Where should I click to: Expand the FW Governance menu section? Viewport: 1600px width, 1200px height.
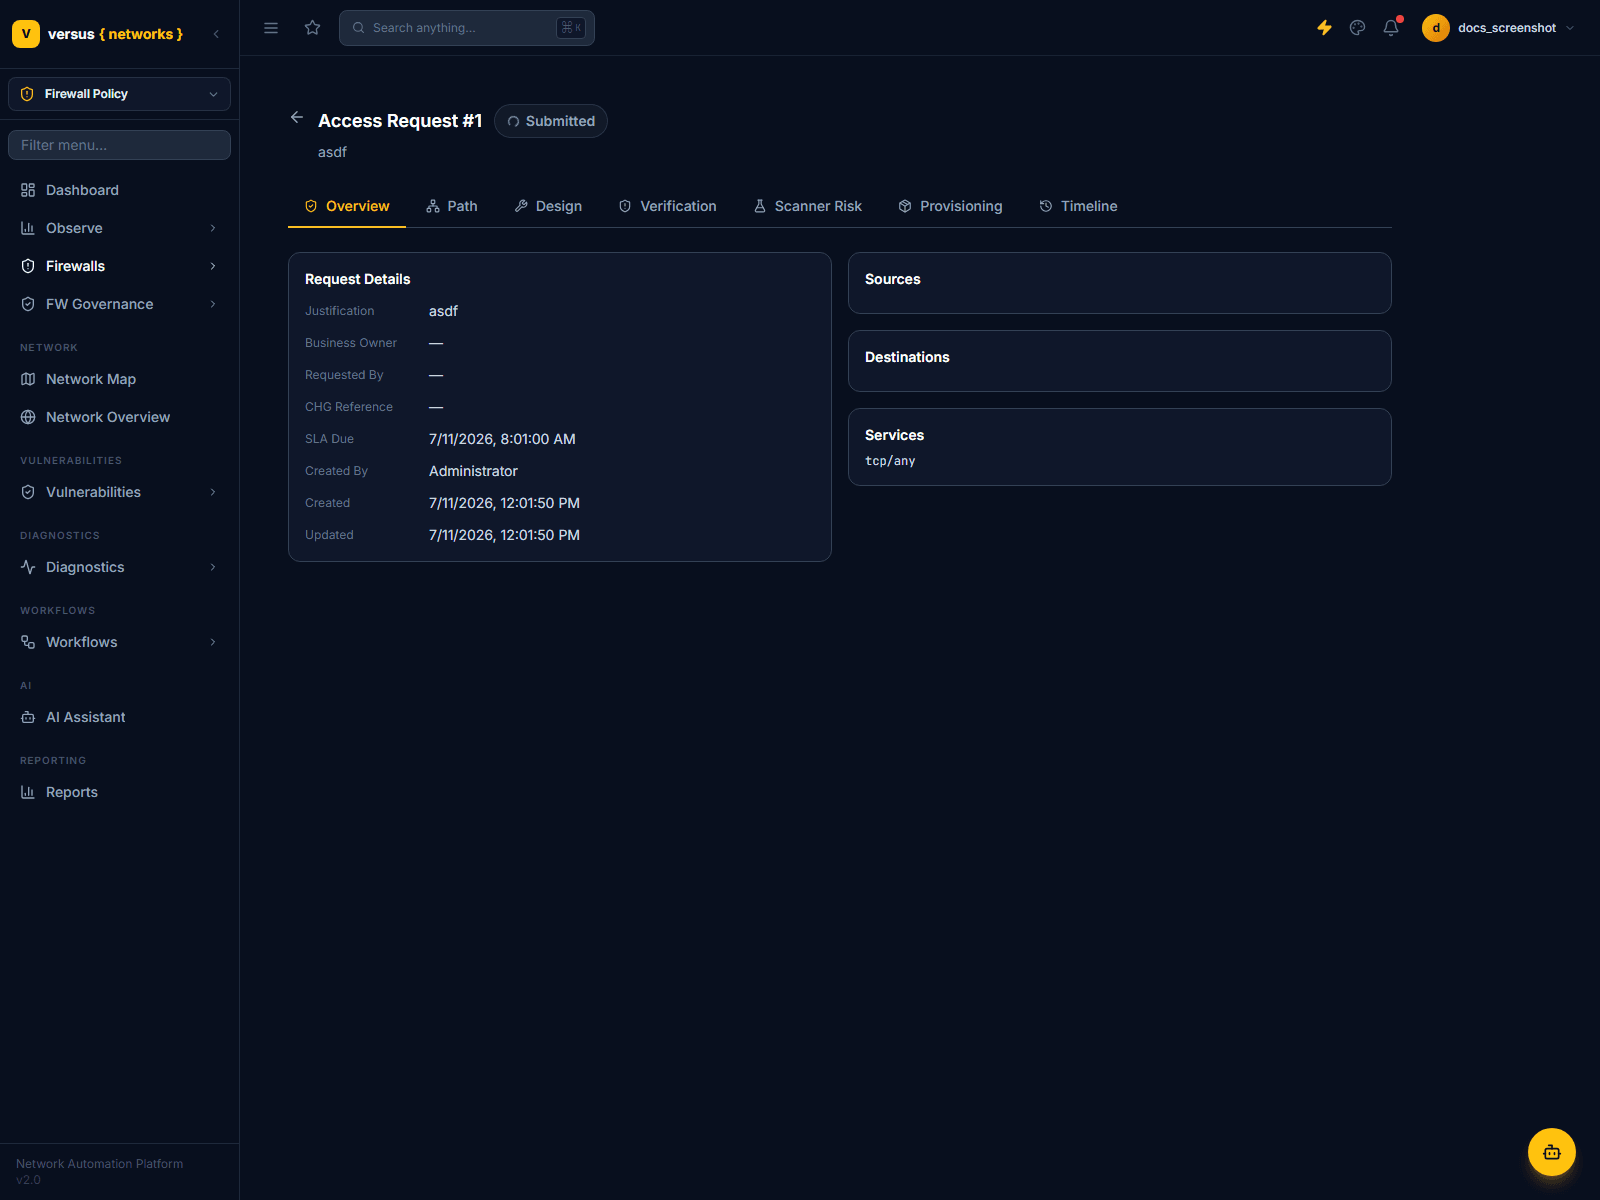click(120, 304)
